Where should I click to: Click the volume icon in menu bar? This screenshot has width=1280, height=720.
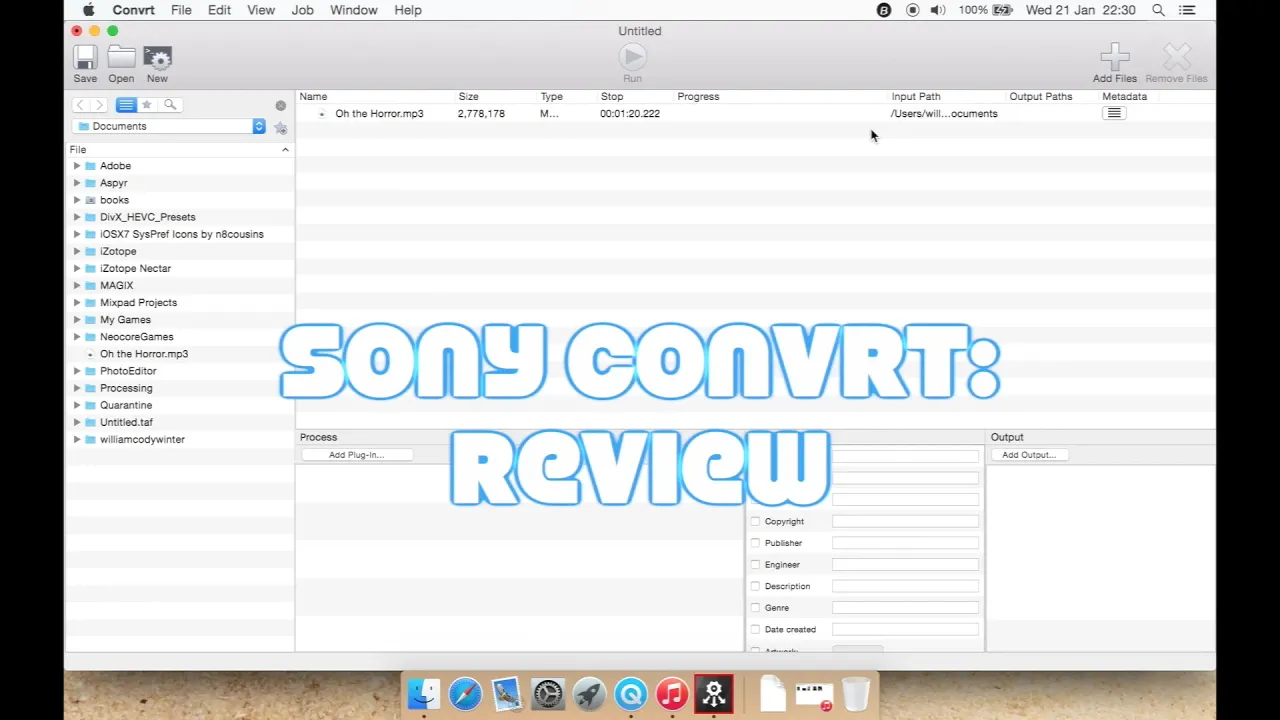[937, 10]
